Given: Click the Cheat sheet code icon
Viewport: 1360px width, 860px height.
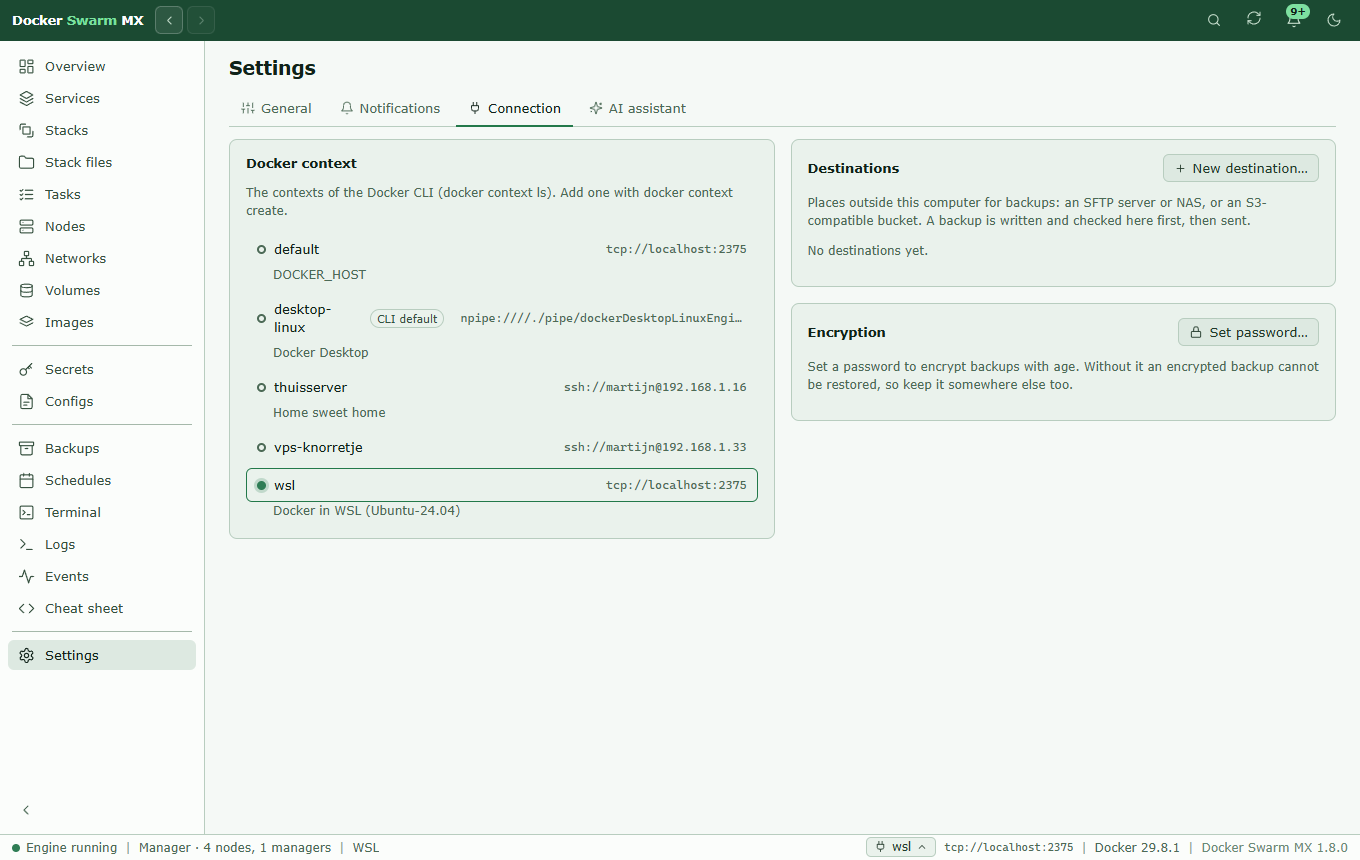Looking at the screenshot, I should point(27,608).
